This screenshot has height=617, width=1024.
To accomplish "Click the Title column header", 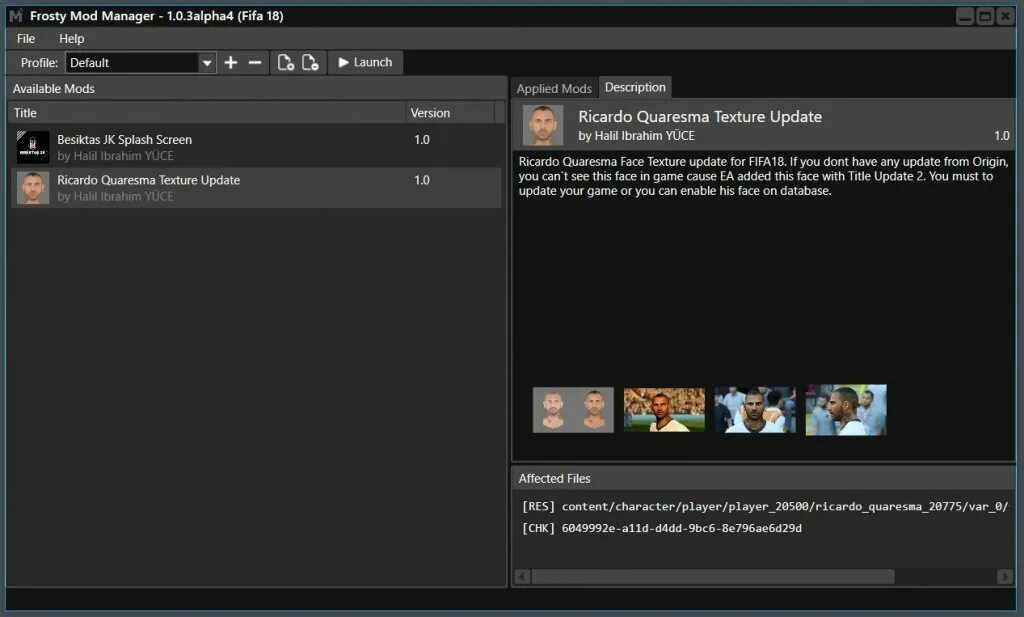I will pos(207,113).
